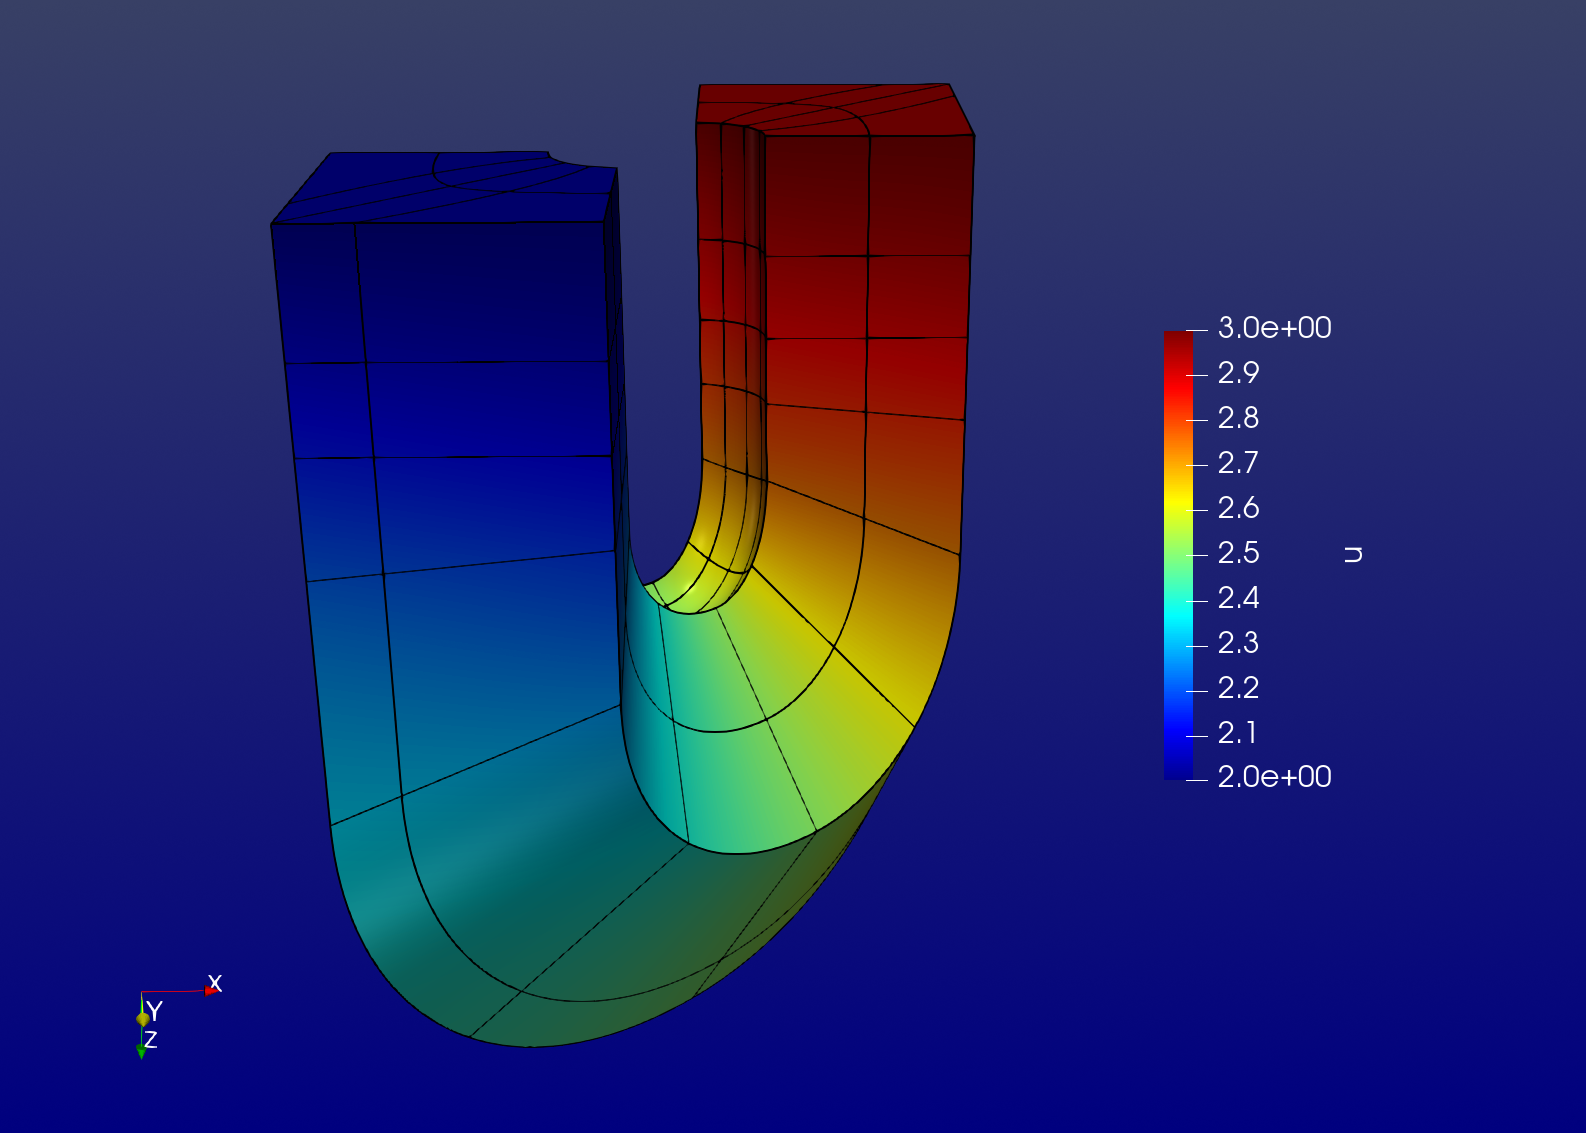Click the 2.7 legend tick label
The width and height of the screenshot is (1586, 1133).
1238,463
